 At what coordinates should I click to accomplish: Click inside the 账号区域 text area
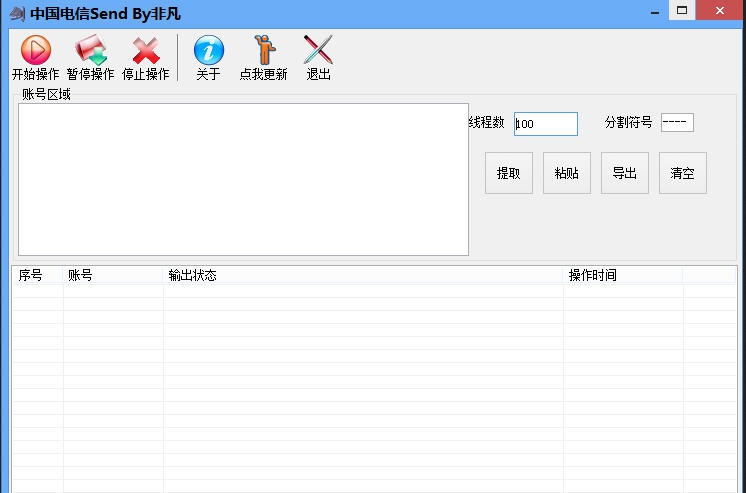point(243,179)
